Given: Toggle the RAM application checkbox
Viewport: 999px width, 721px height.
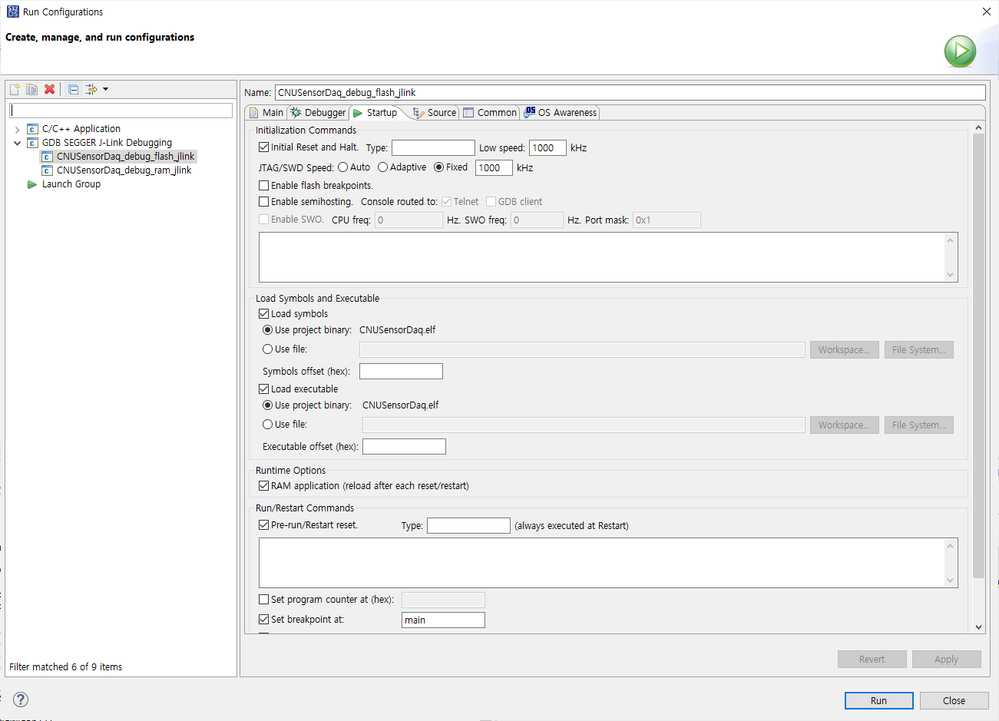Looking at the screenshot, I should (x=264, y=486).
